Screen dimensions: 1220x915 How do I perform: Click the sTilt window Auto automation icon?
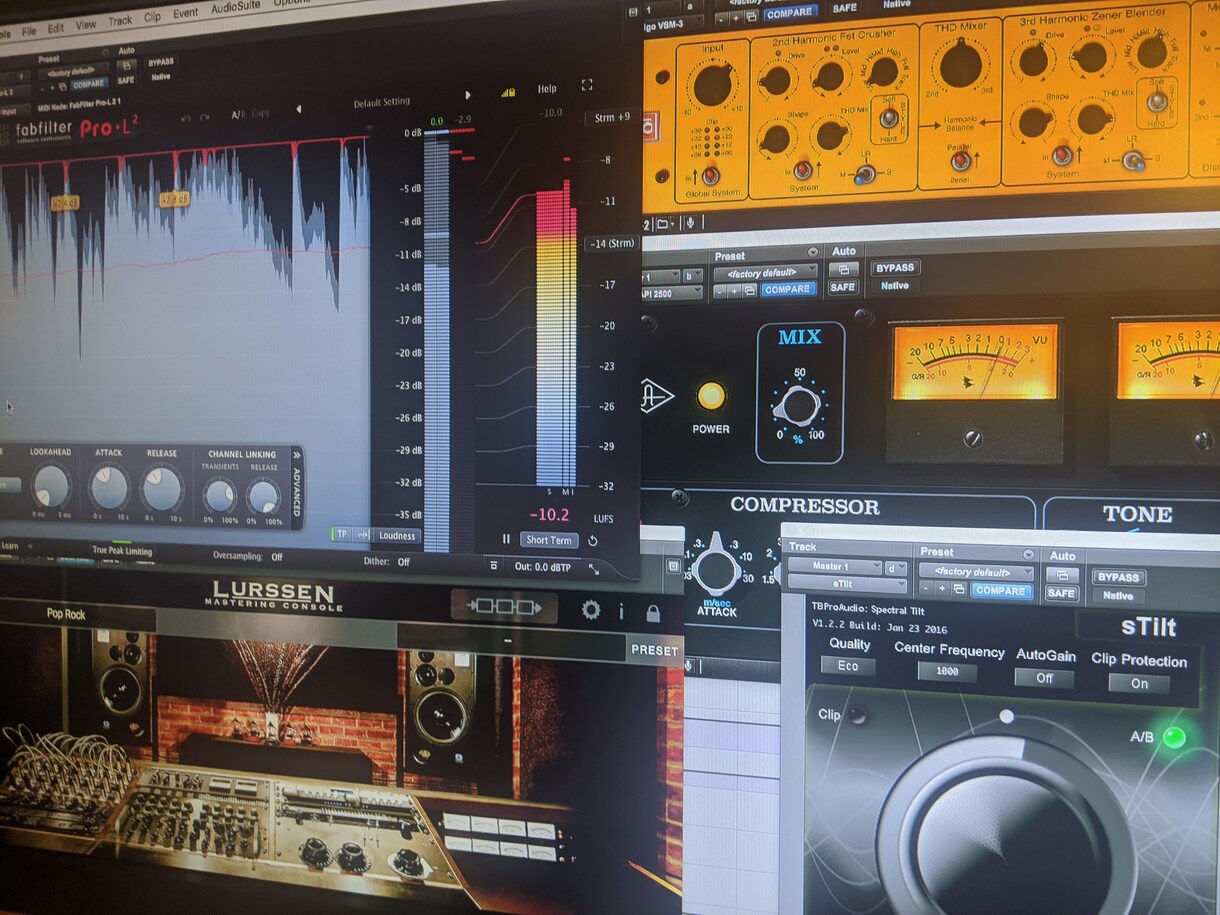pyautogui.click(x=1063, y=574)
